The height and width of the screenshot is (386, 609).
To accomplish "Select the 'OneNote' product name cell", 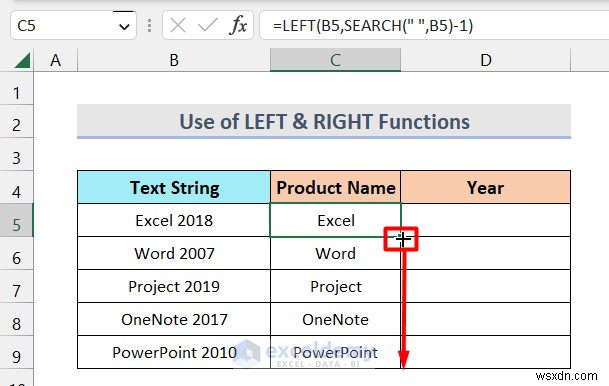I will pyautogui.click(x=336, y=319).
